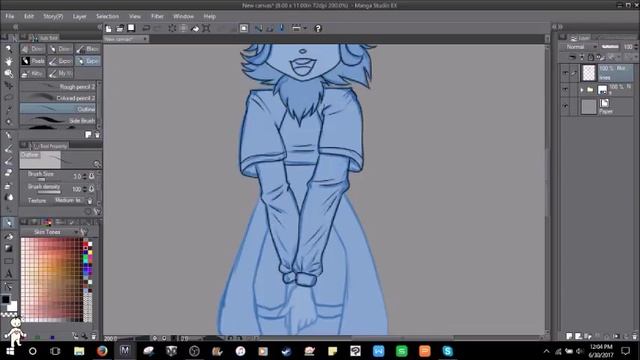Click the New document icon in toolbar
This screenshot has height=360, width=640.
point(108,28)
